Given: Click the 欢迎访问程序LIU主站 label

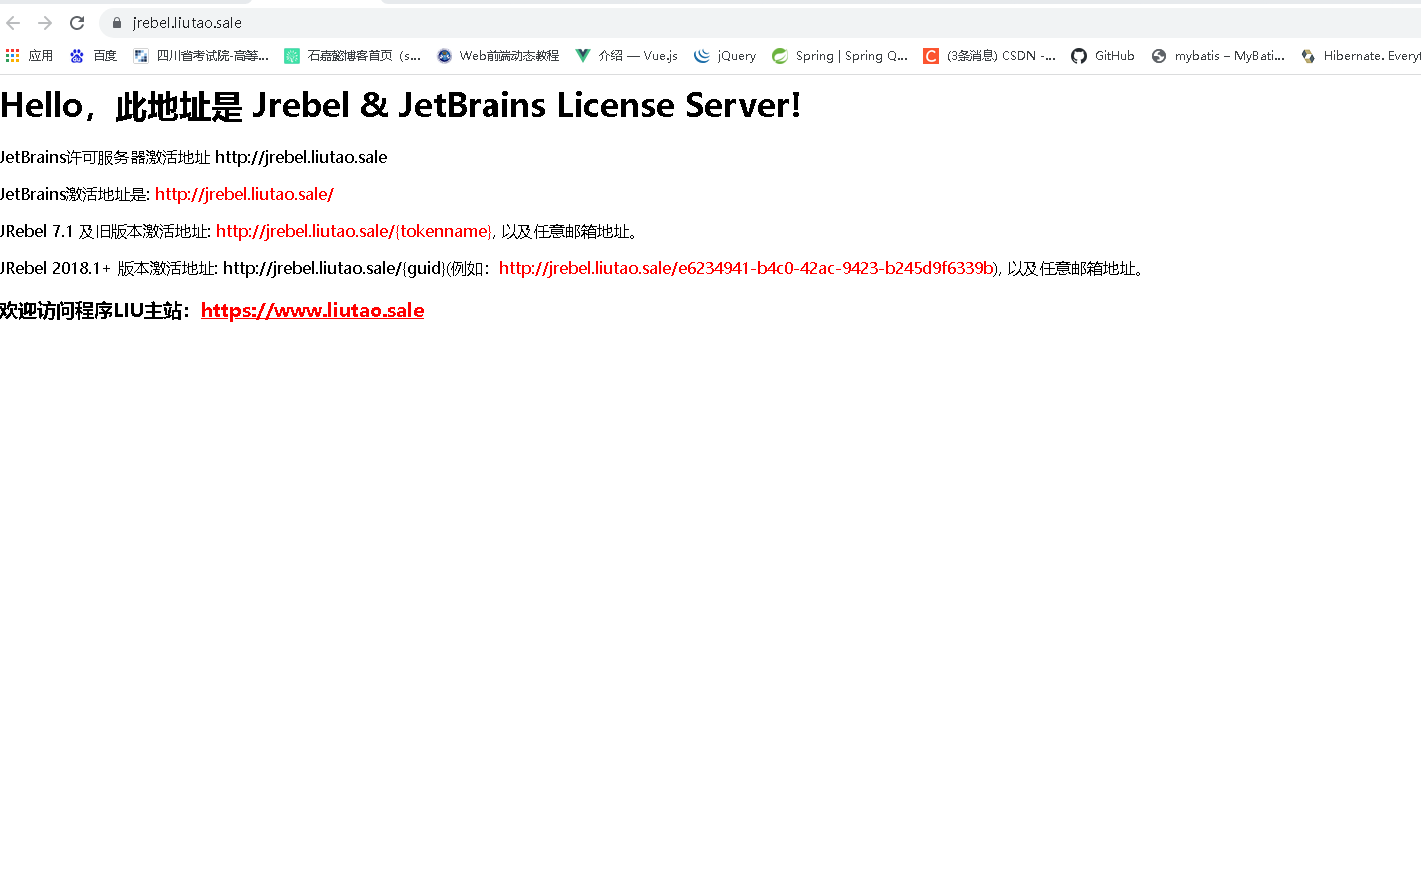Looking at the screenshot, I should coord(95,310).
